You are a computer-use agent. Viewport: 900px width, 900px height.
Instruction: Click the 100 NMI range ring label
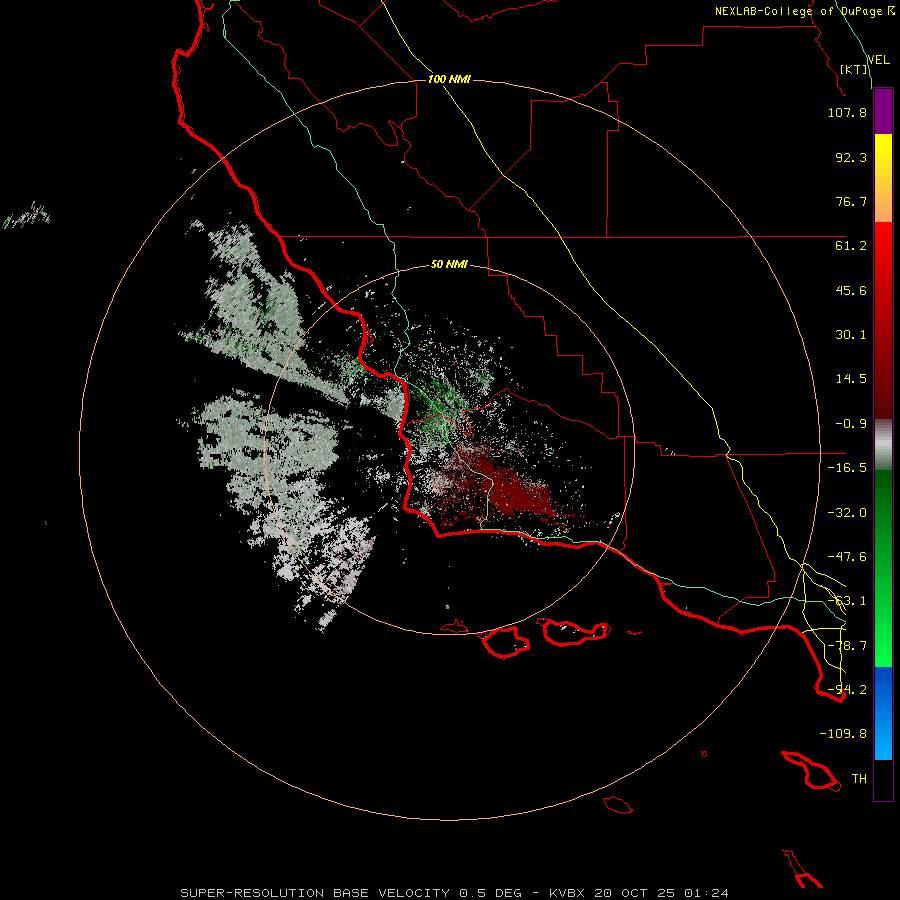[x=449, y=79]
